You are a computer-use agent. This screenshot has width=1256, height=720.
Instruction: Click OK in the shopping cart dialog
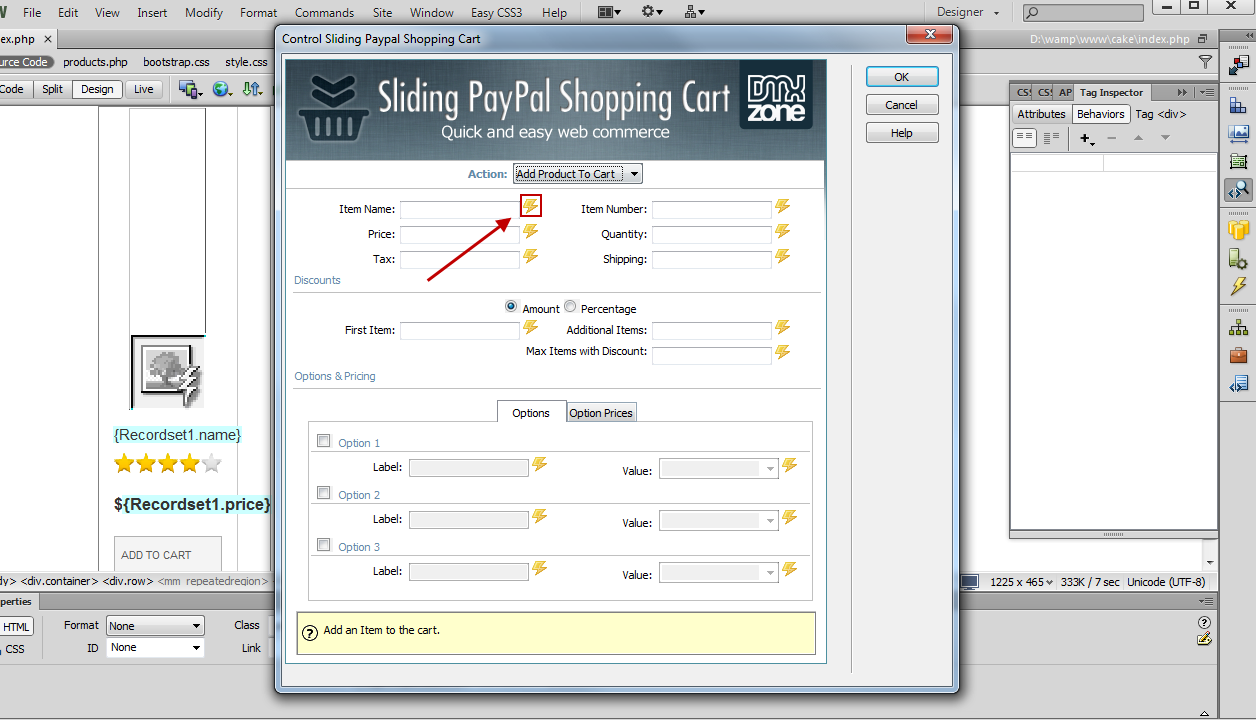click(x=902, y=77)
